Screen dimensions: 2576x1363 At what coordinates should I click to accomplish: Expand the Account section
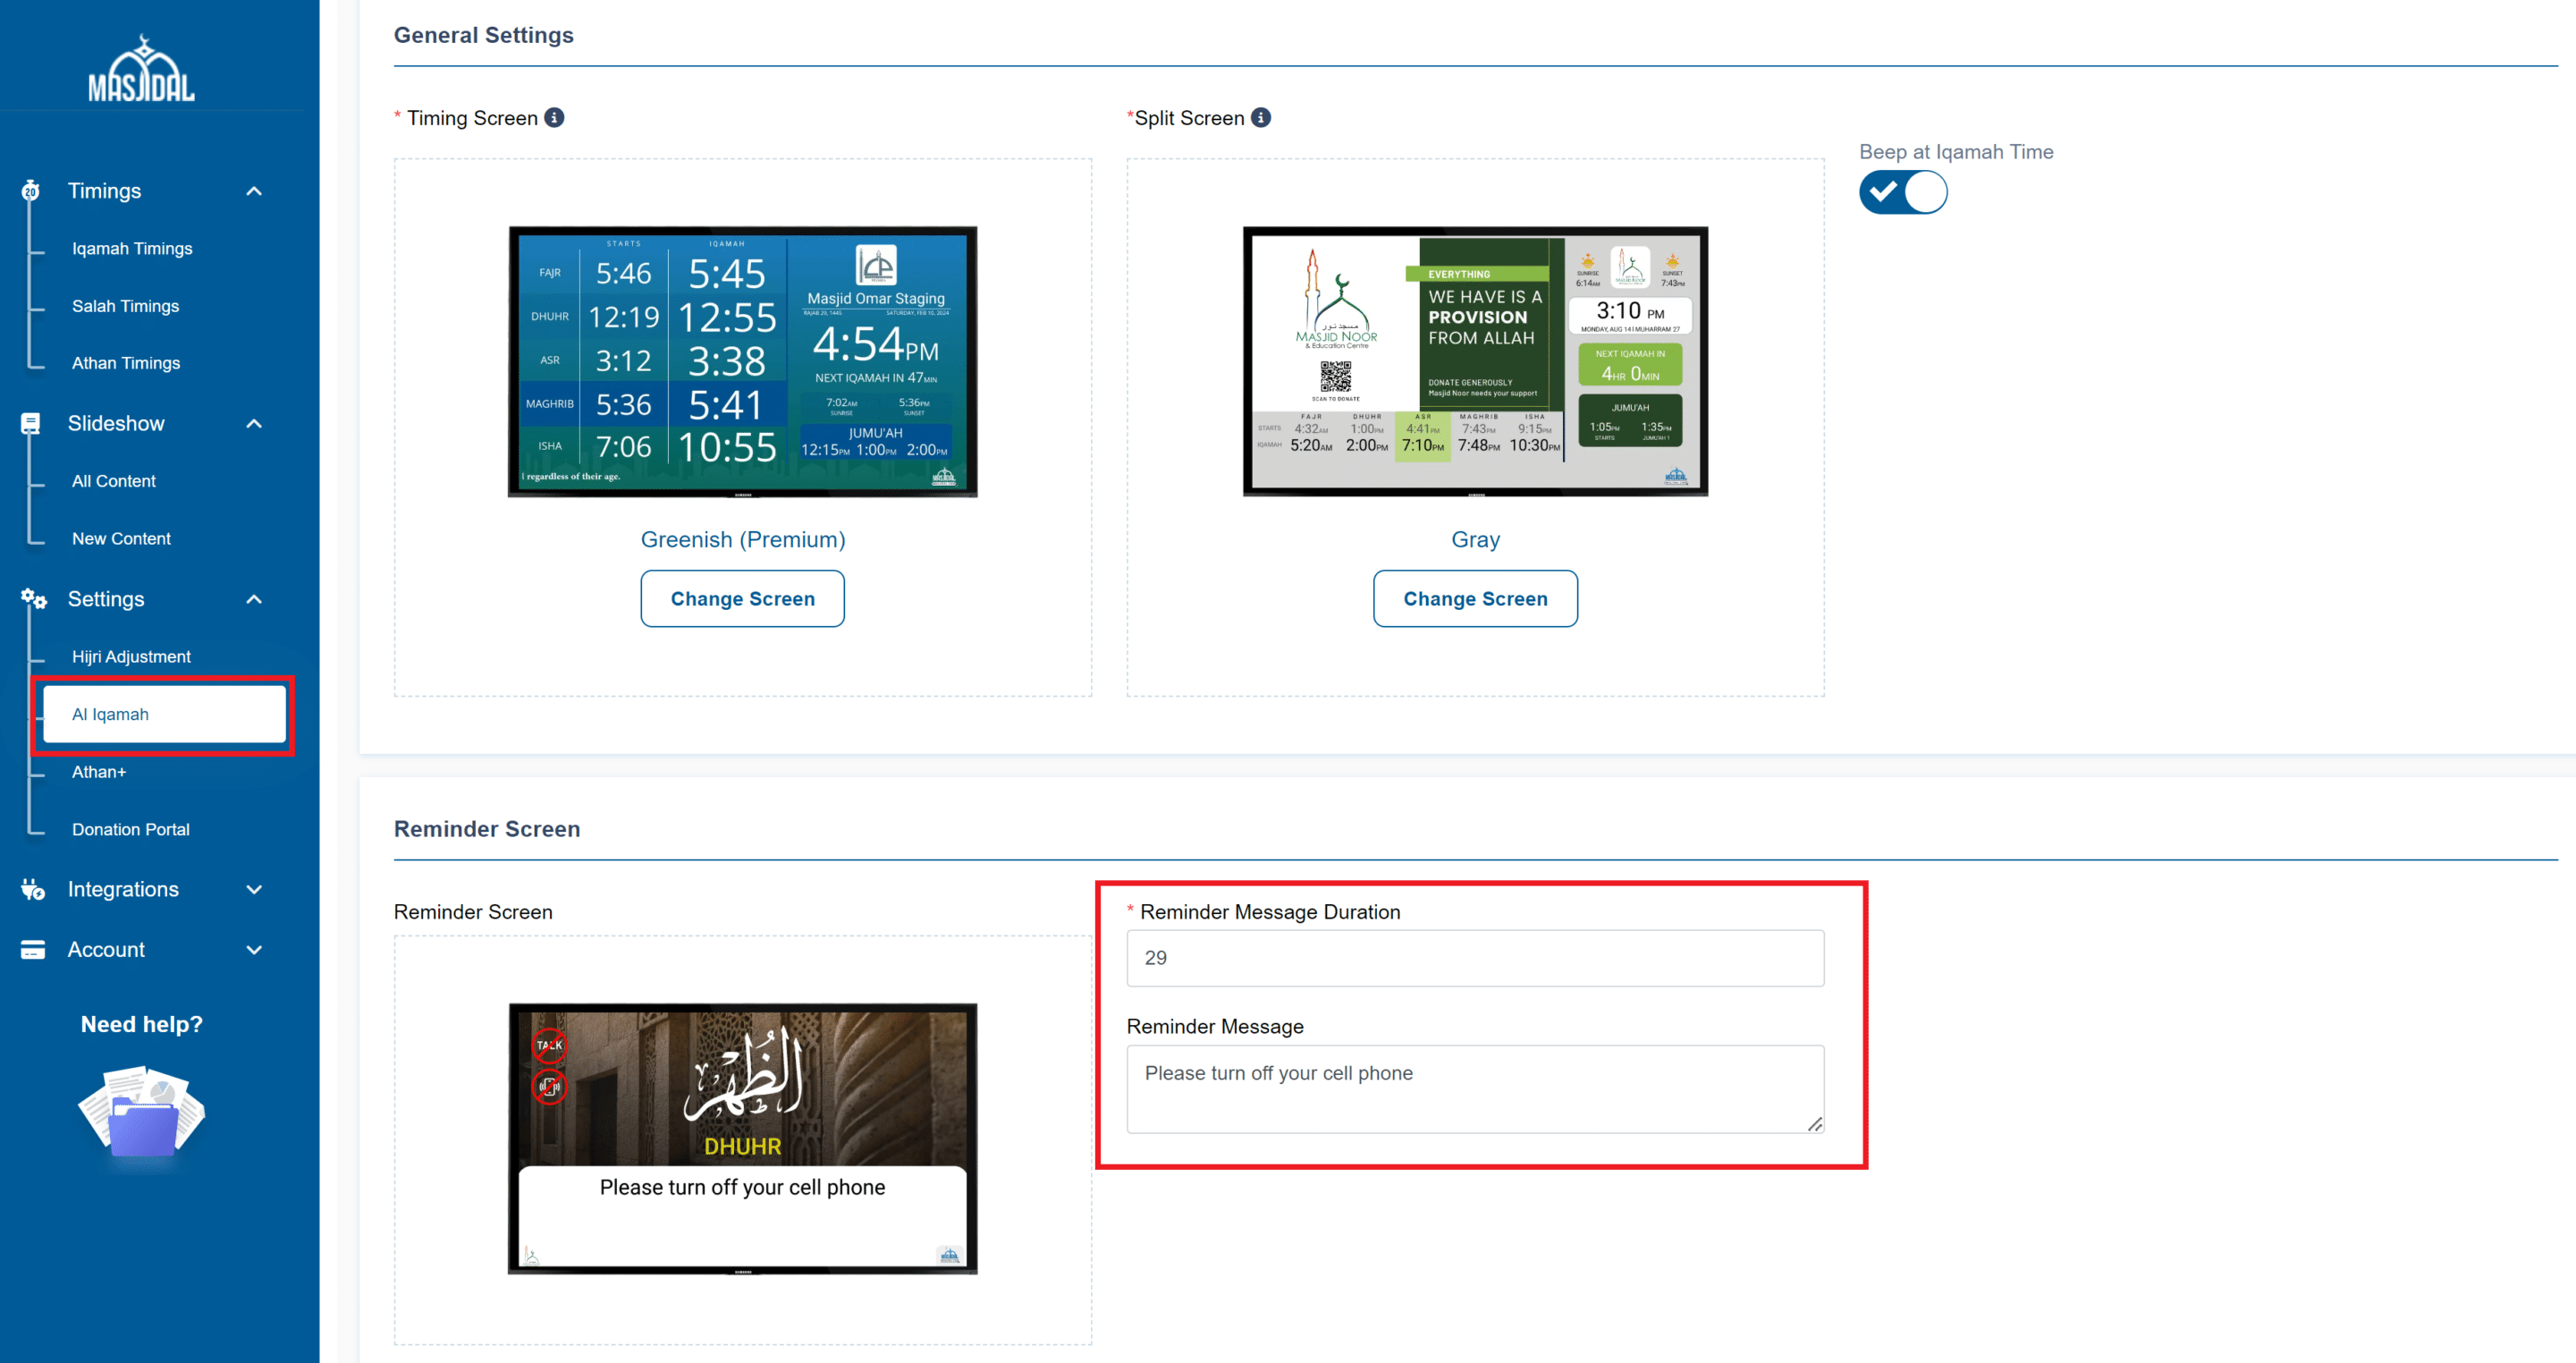253,950
